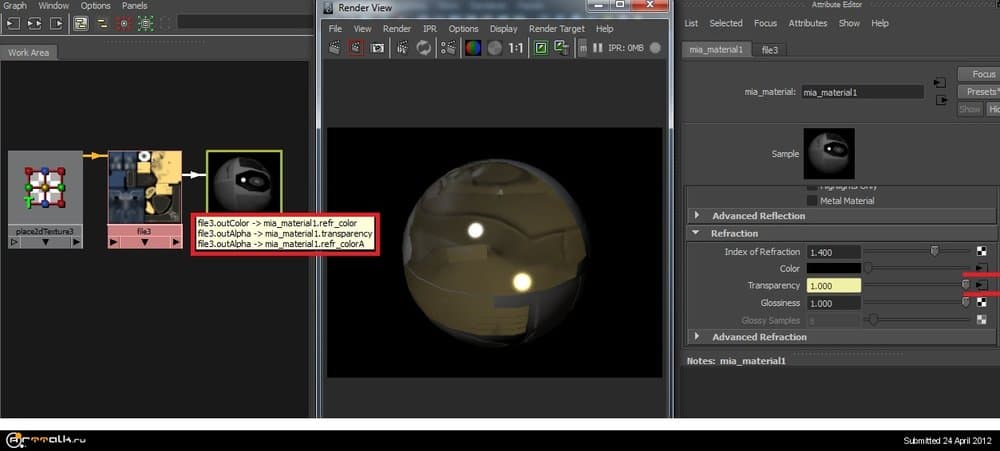Expand the Advanced Reflection section

point(697,216)
